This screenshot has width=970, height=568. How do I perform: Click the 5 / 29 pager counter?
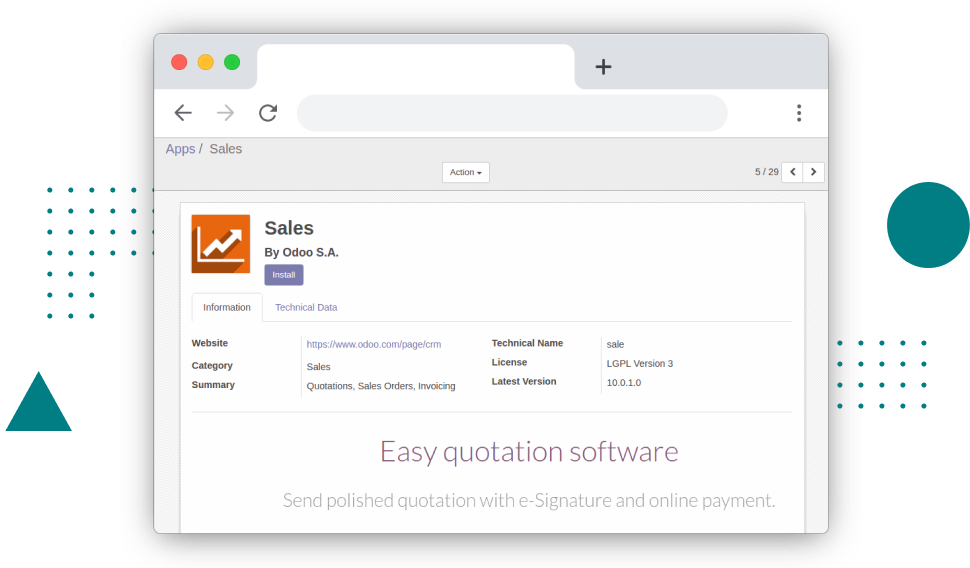766,172
